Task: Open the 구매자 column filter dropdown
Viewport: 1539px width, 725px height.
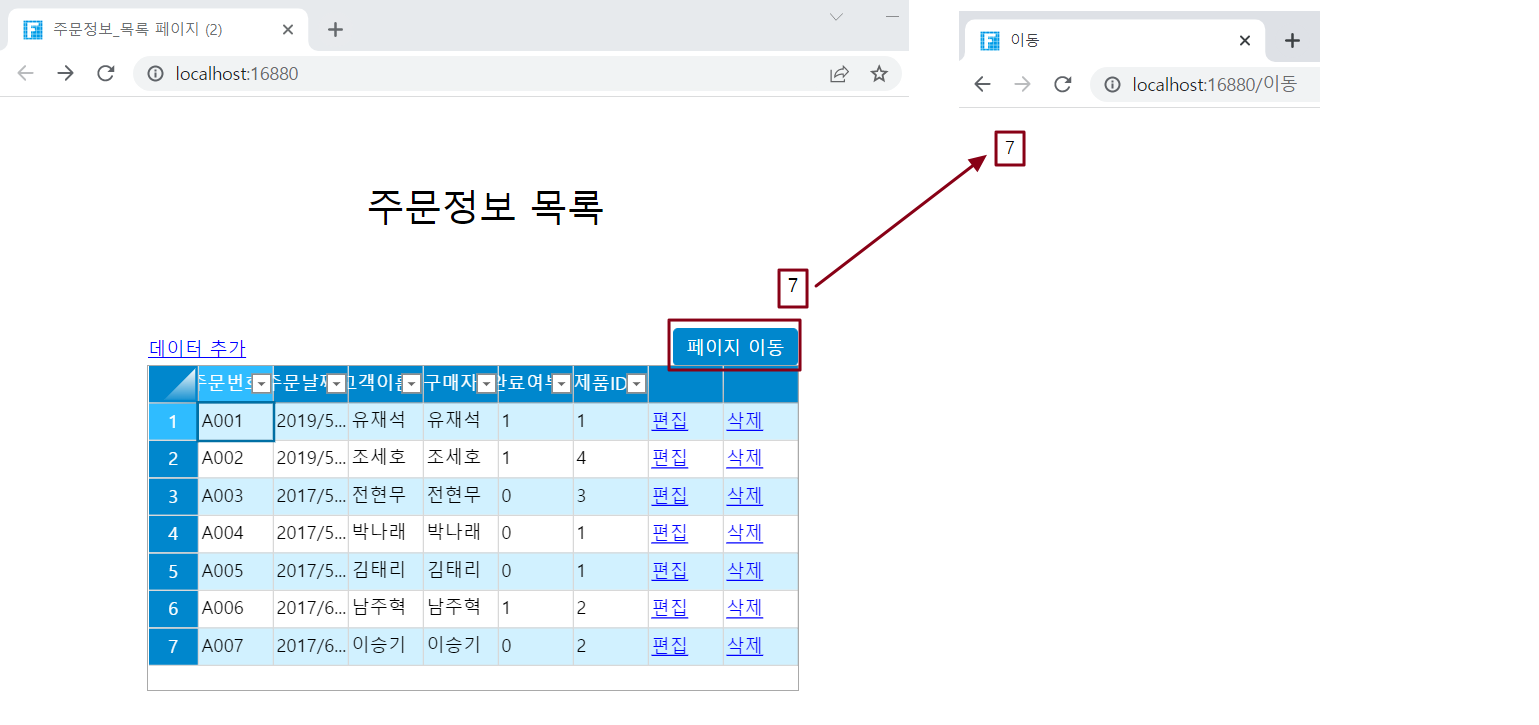Action: (x=486, y=384)
